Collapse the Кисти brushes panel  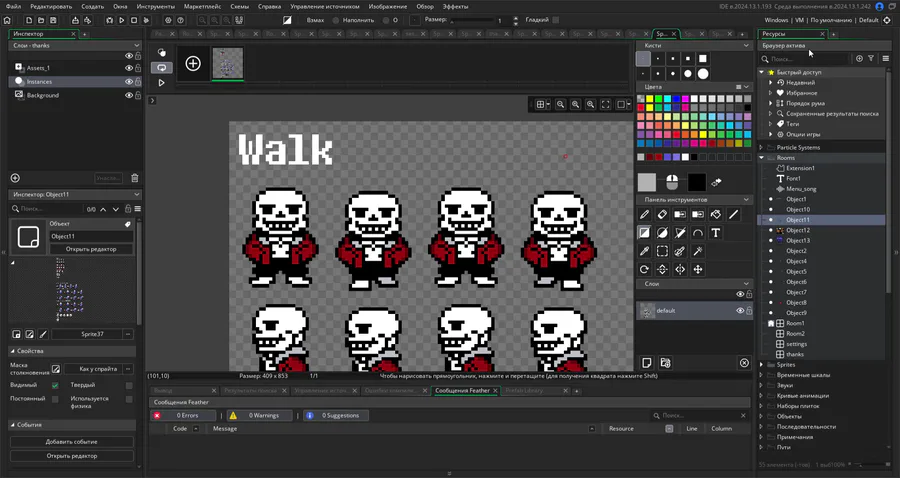[x=746, y=45]
